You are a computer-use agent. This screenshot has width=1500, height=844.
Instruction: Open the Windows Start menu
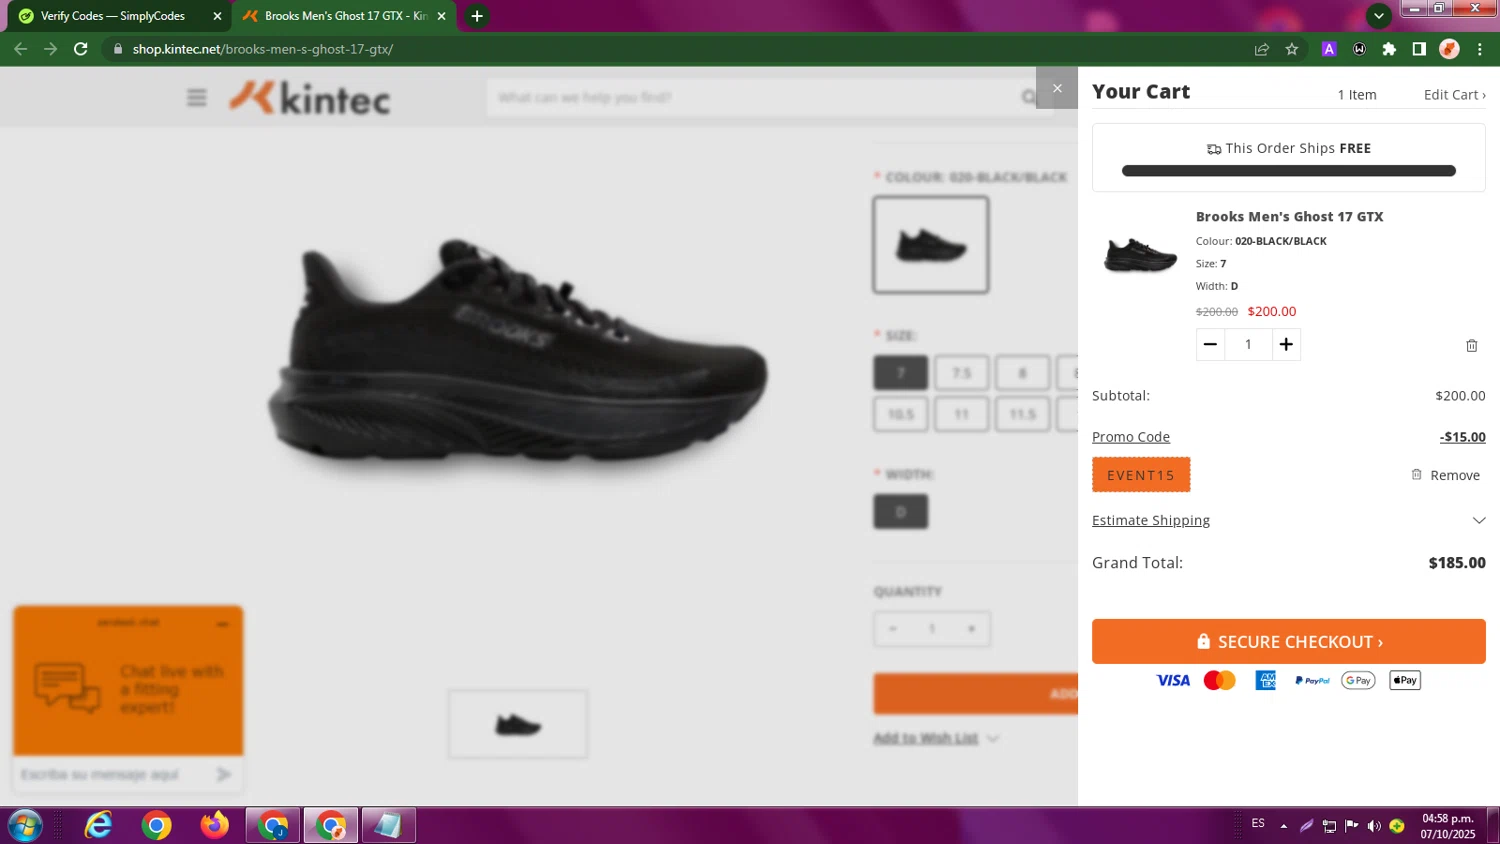click(x=24, y=826)
